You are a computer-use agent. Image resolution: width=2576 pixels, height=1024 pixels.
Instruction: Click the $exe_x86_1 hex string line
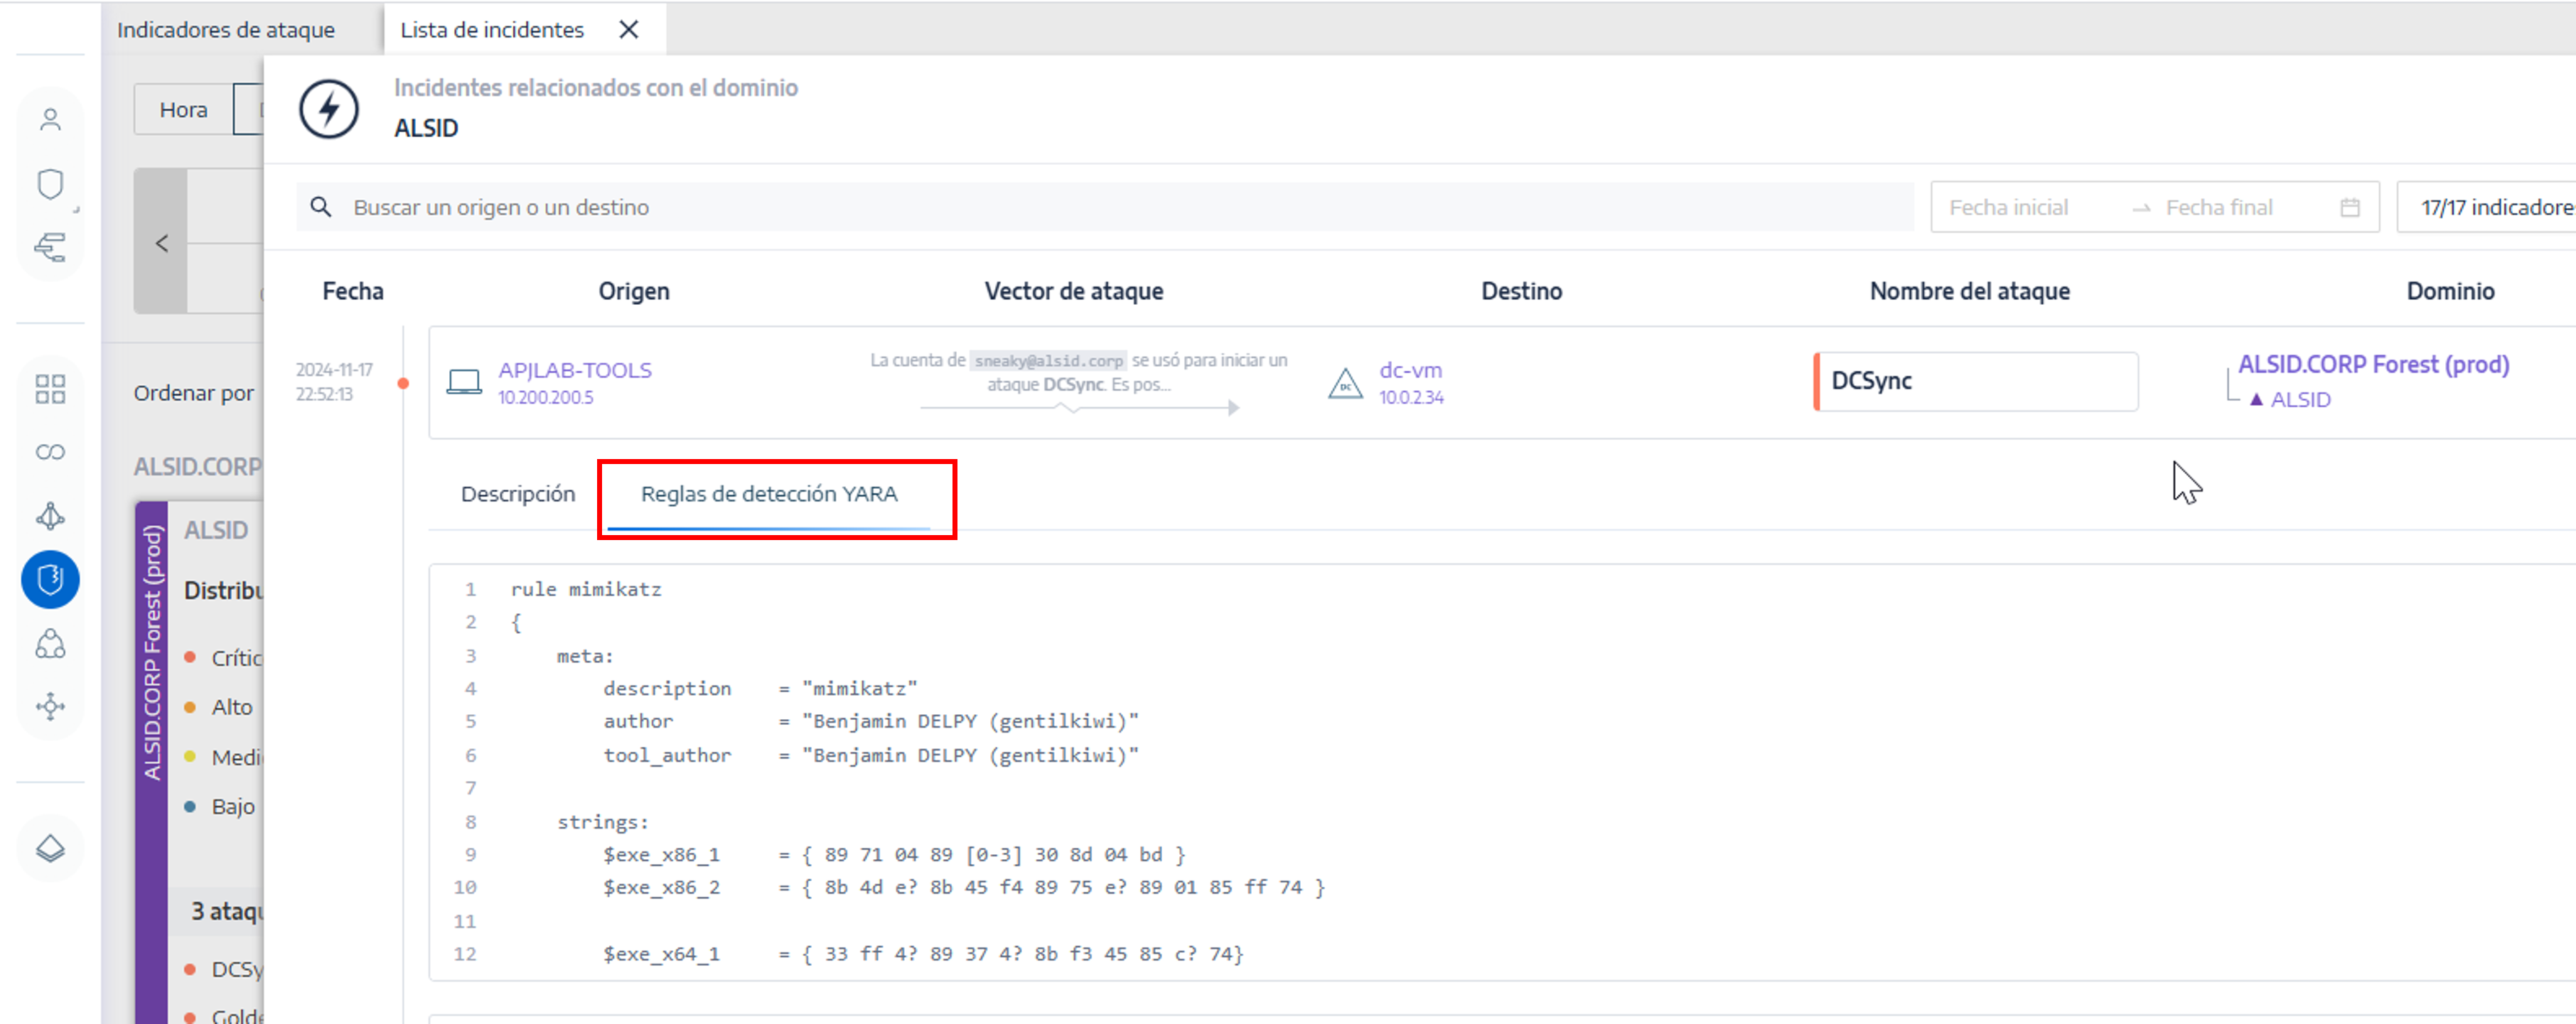tap(894, 855)
